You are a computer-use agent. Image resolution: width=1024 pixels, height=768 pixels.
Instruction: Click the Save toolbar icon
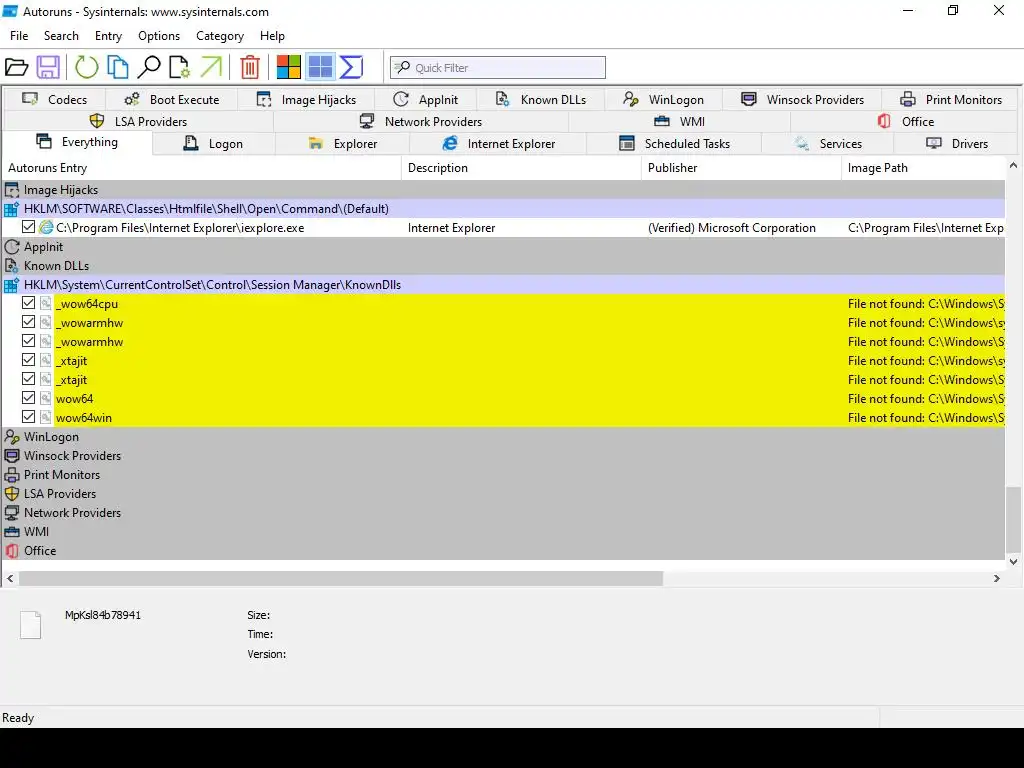48,67
